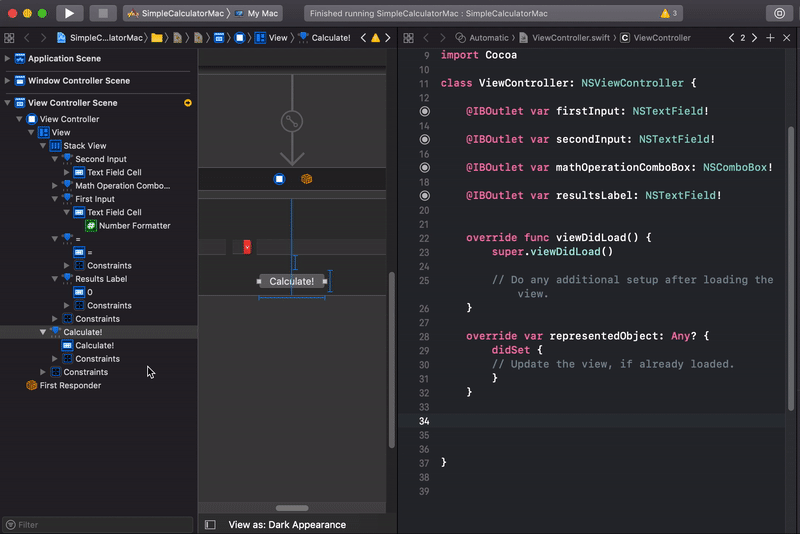Go back in the left editor's history
Screen dimensions: 800x534
click(x=27, y=38)
